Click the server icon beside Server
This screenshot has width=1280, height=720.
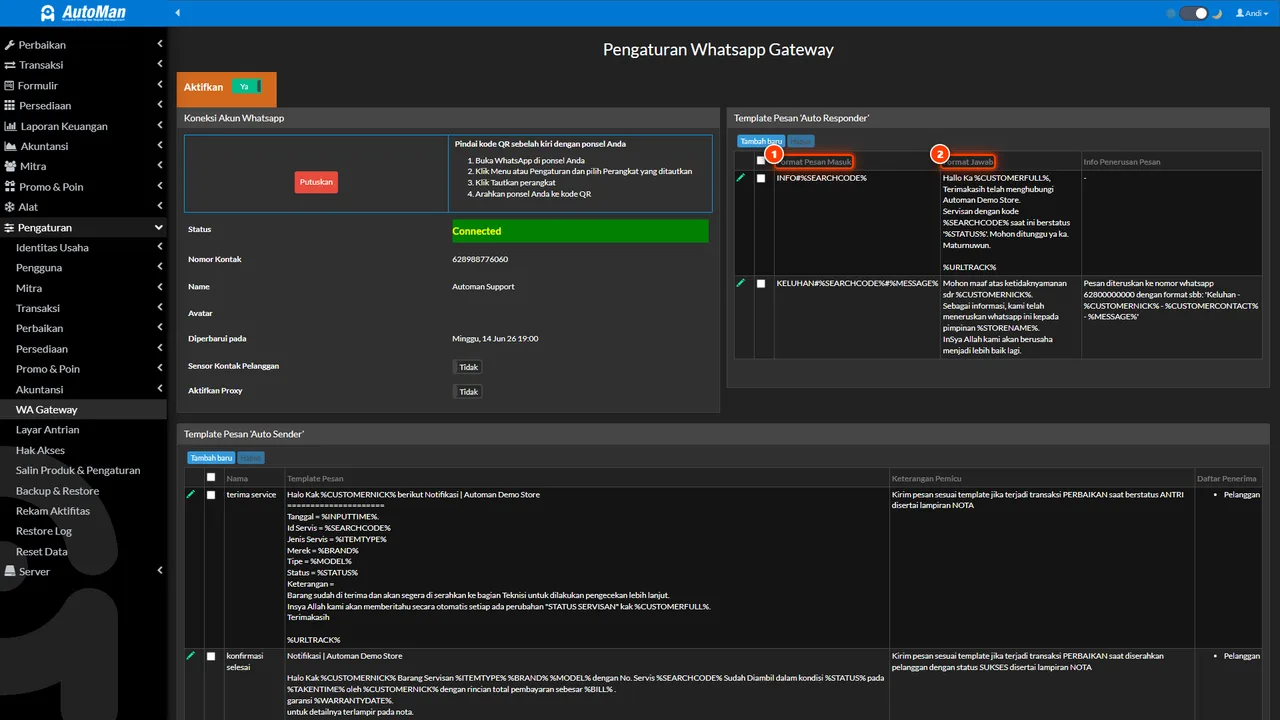10,572
